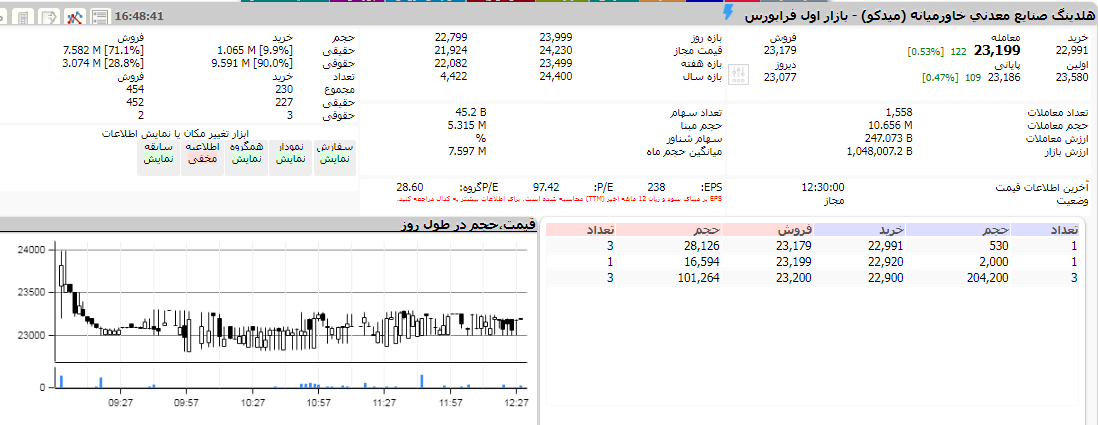Click legal sell volume 3.074 M [28.8%]
This screenshot has height=425, width=1098.
click(104, 63)
